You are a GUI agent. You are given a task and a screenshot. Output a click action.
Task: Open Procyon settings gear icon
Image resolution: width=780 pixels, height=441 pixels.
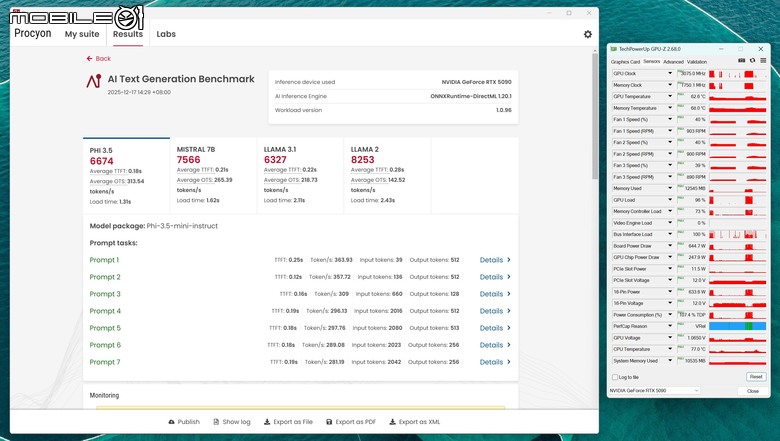point(587,34)
